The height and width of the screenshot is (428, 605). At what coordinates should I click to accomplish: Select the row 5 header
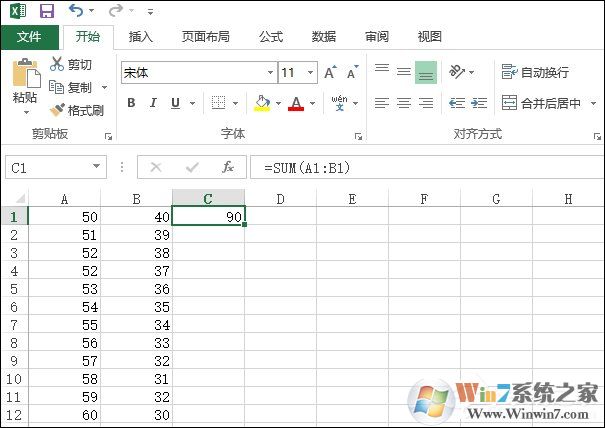pos(14,289)
